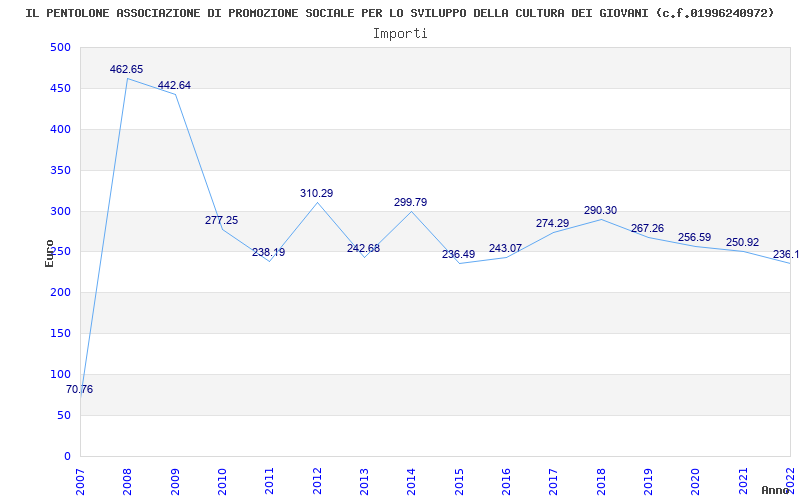Screen dimensions: 800x500
Task: Click the Euro y-axis label
Action: click(49, 254)
